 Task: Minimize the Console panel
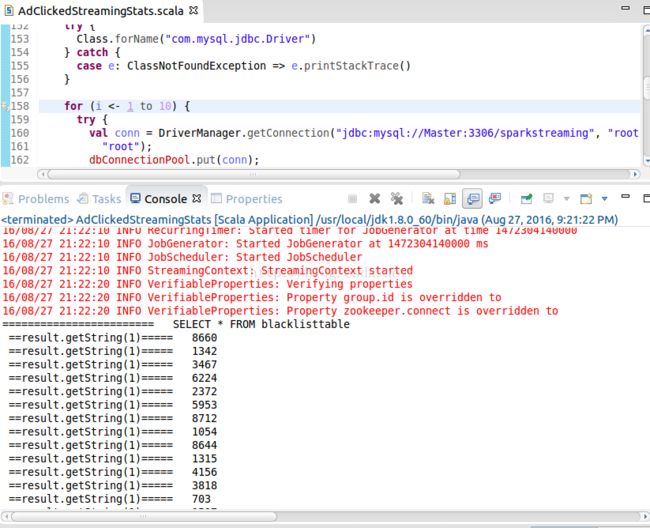626,196
